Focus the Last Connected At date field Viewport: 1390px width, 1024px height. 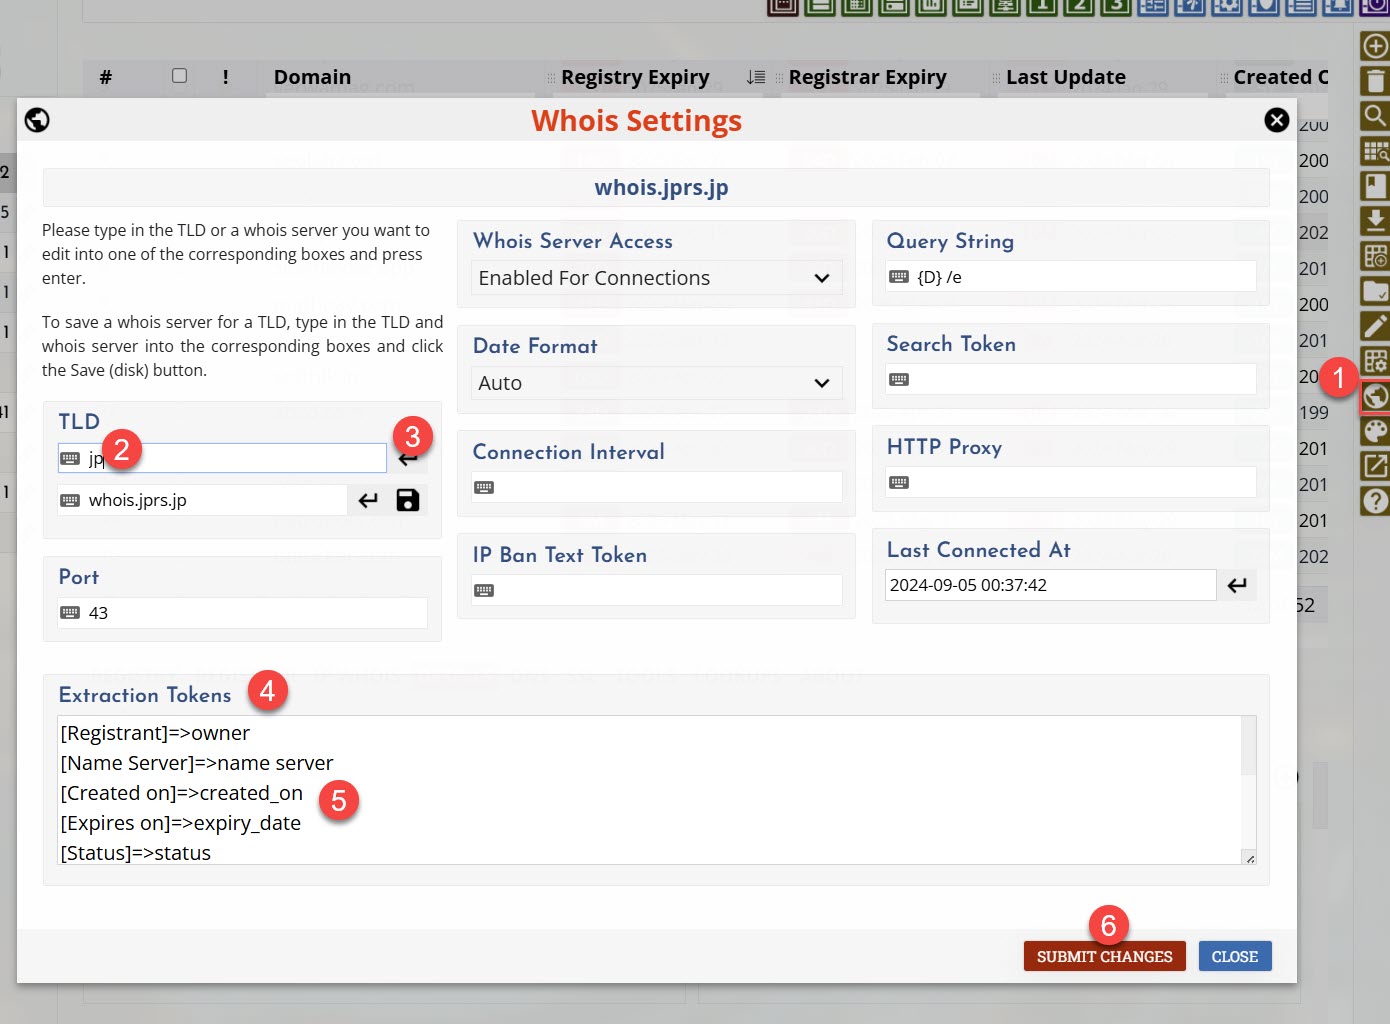click(x=1050, y=585)
